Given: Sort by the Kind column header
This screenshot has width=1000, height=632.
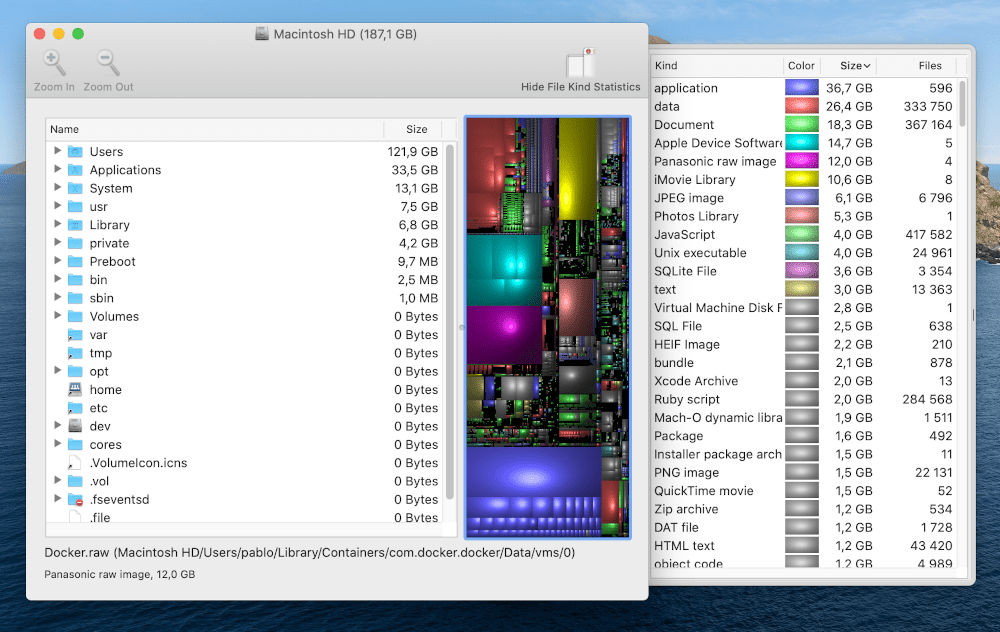Looking at the screenshot, I should [x=663, y=65].
